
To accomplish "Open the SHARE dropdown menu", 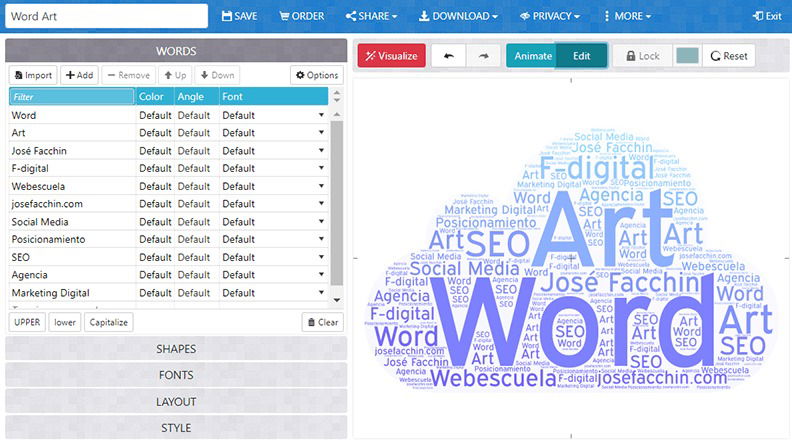I will [371, 16].
